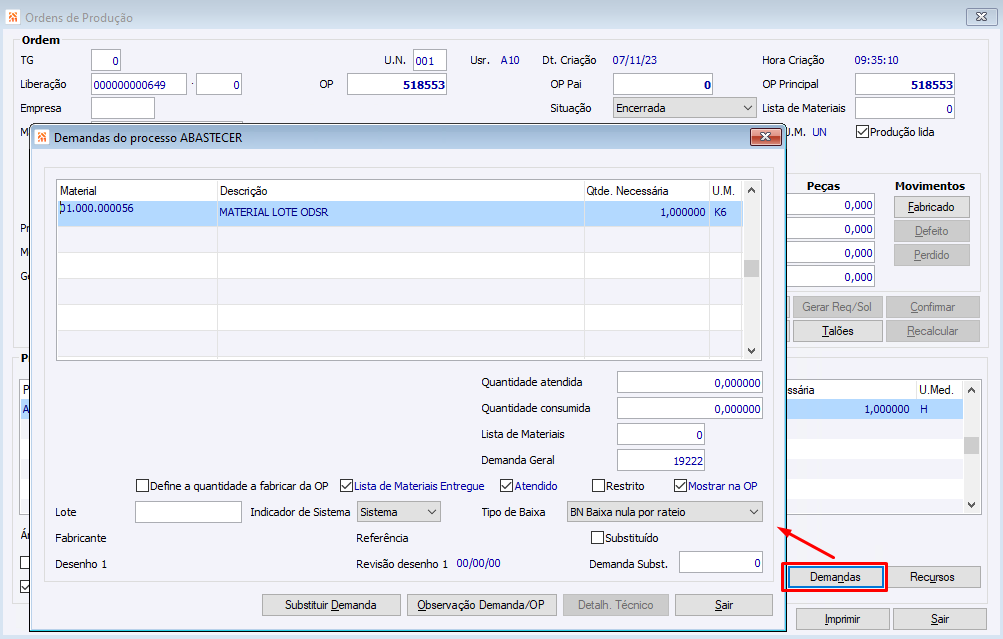Click the OP Principal field

pos(904,84)
